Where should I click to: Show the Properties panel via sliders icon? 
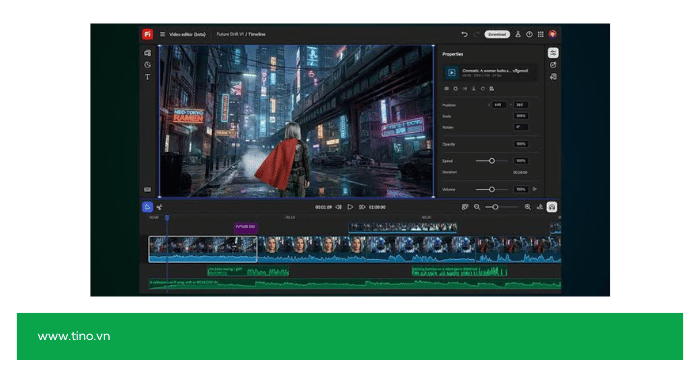553,53
